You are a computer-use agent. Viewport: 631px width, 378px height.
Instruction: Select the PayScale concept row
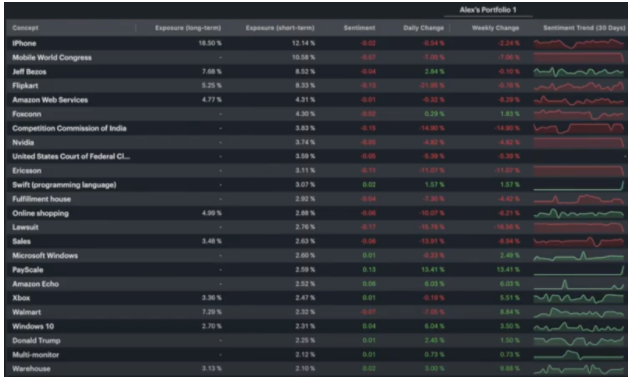[317, 270]
